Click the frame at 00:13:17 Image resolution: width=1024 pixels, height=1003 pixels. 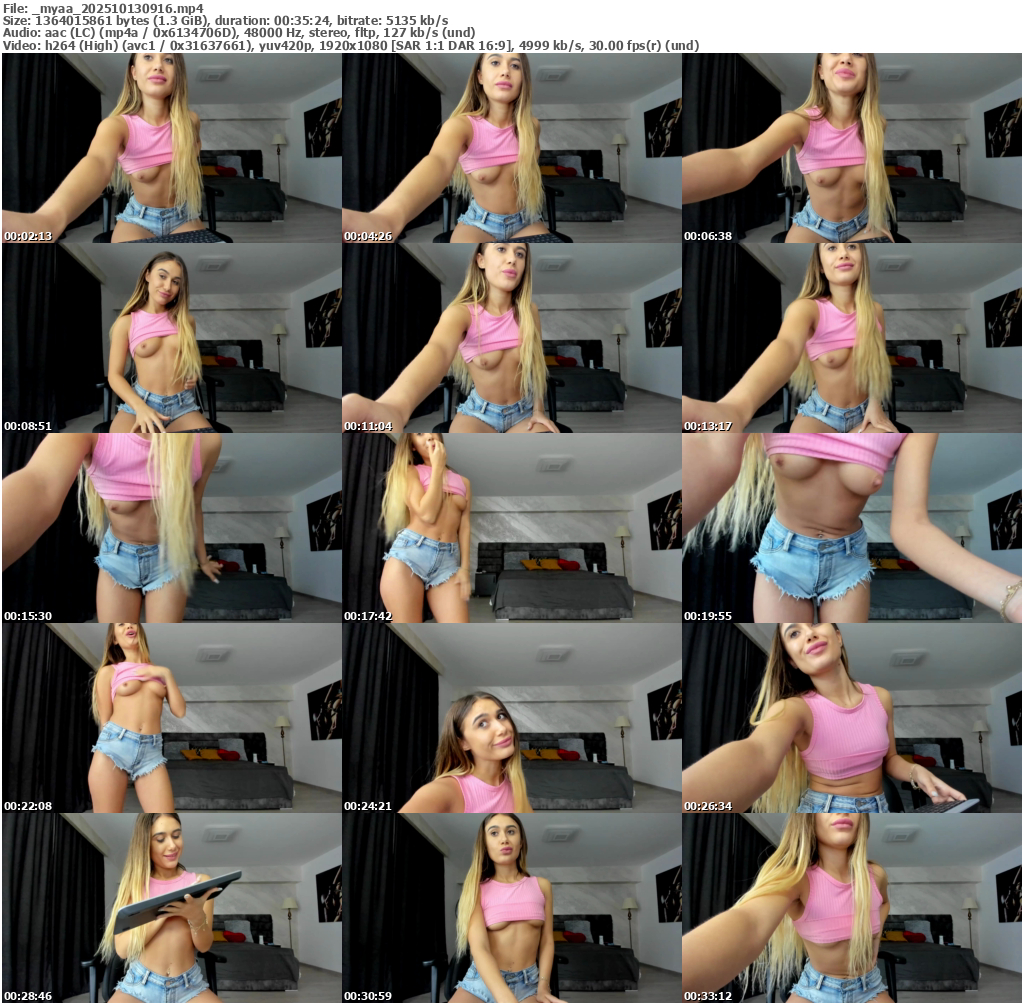tap(851, 338)
